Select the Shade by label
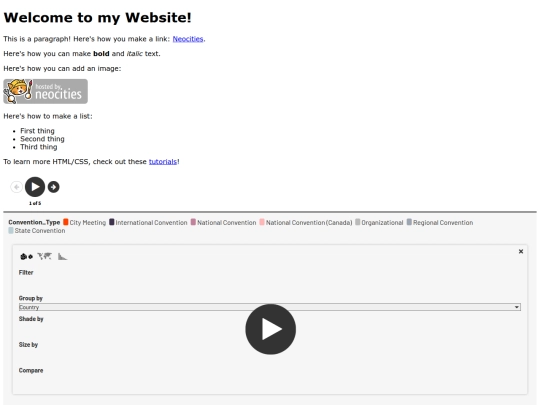Image resolution: width=540 pixels, height=405 pixels. coord(31,319)
